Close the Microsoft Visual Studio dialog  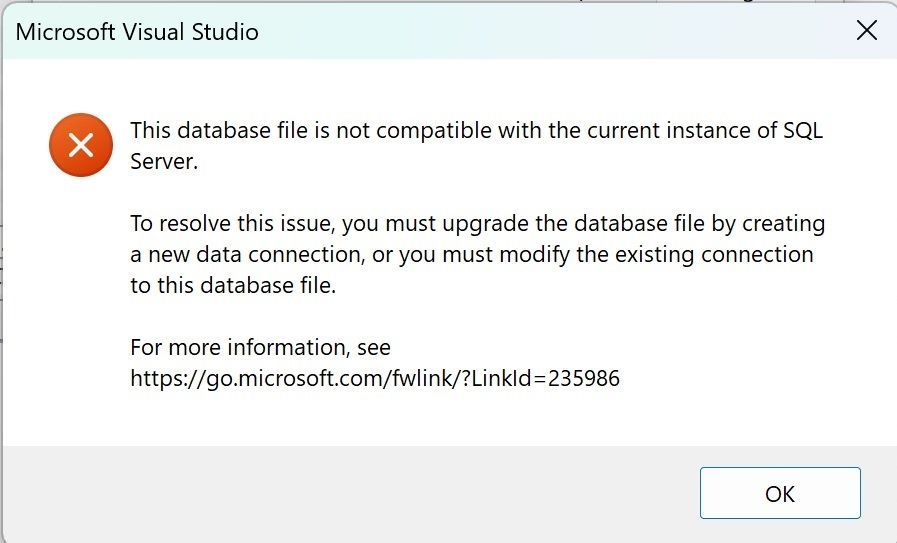click(867, 31)
